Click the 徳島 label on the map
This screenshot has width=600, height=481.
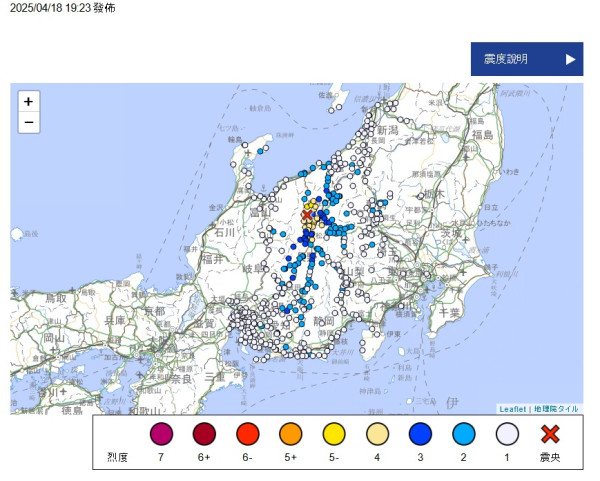72,410
